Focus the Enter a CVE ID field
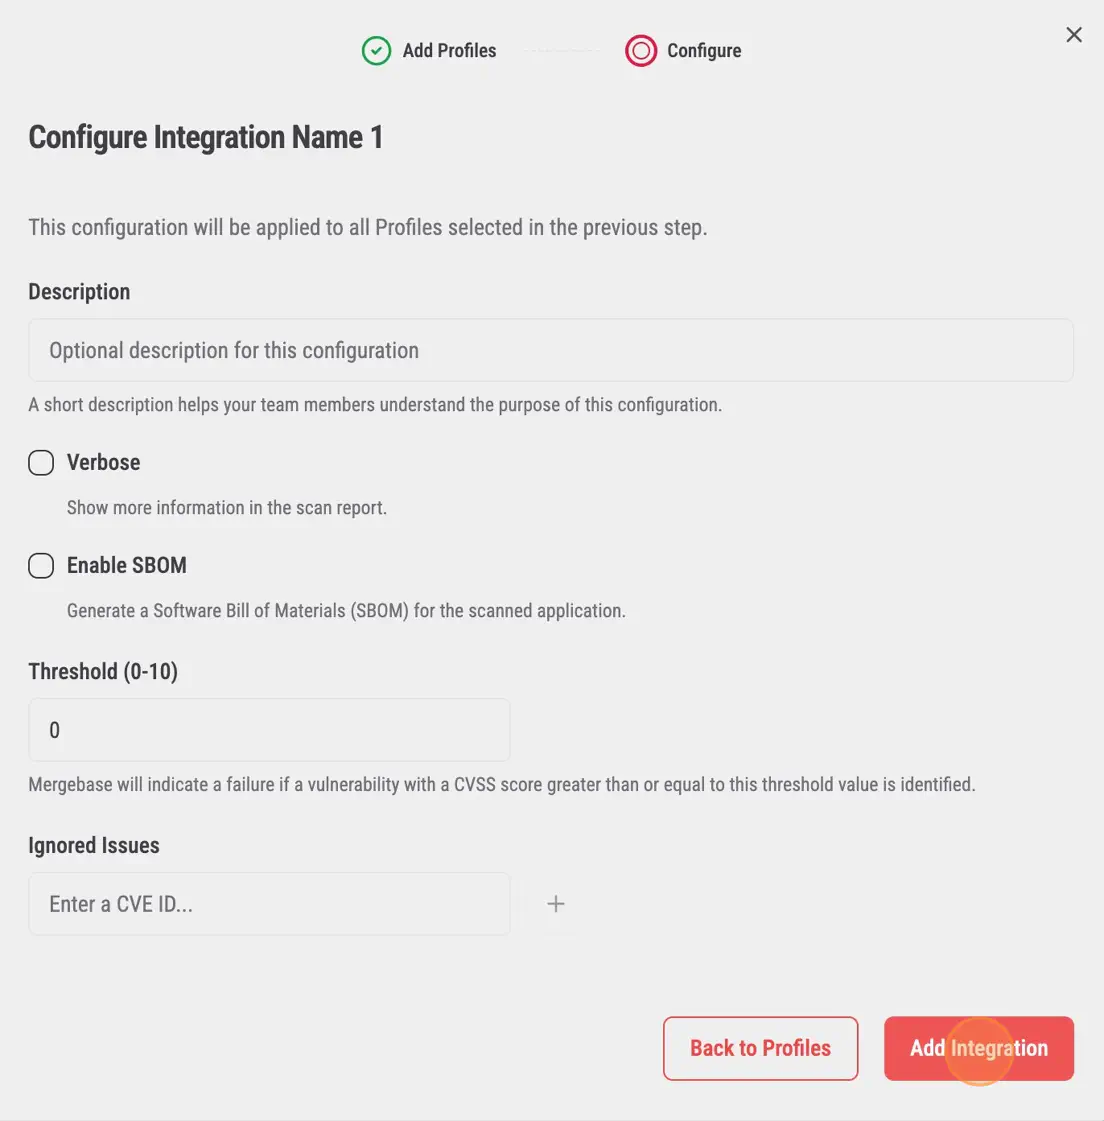 (x=269, y=904)
